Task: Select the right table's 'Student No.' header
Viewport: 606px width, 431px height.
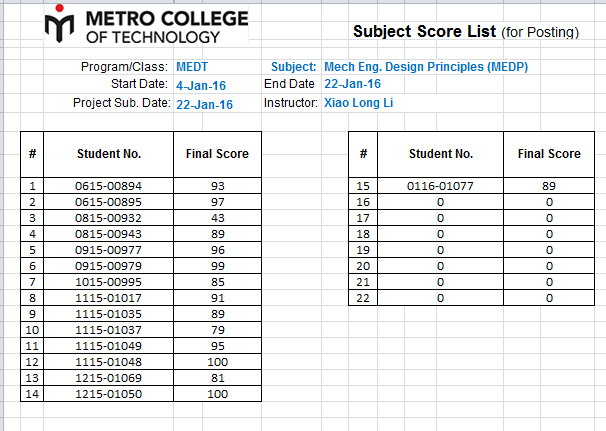Action: tap(441, 154)
